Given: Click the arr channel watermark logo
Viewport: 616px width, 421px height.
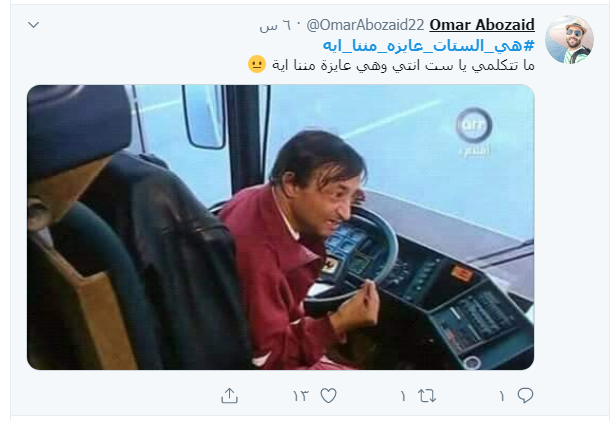Looking at the screenshot, I should click(x=474, y=132).
